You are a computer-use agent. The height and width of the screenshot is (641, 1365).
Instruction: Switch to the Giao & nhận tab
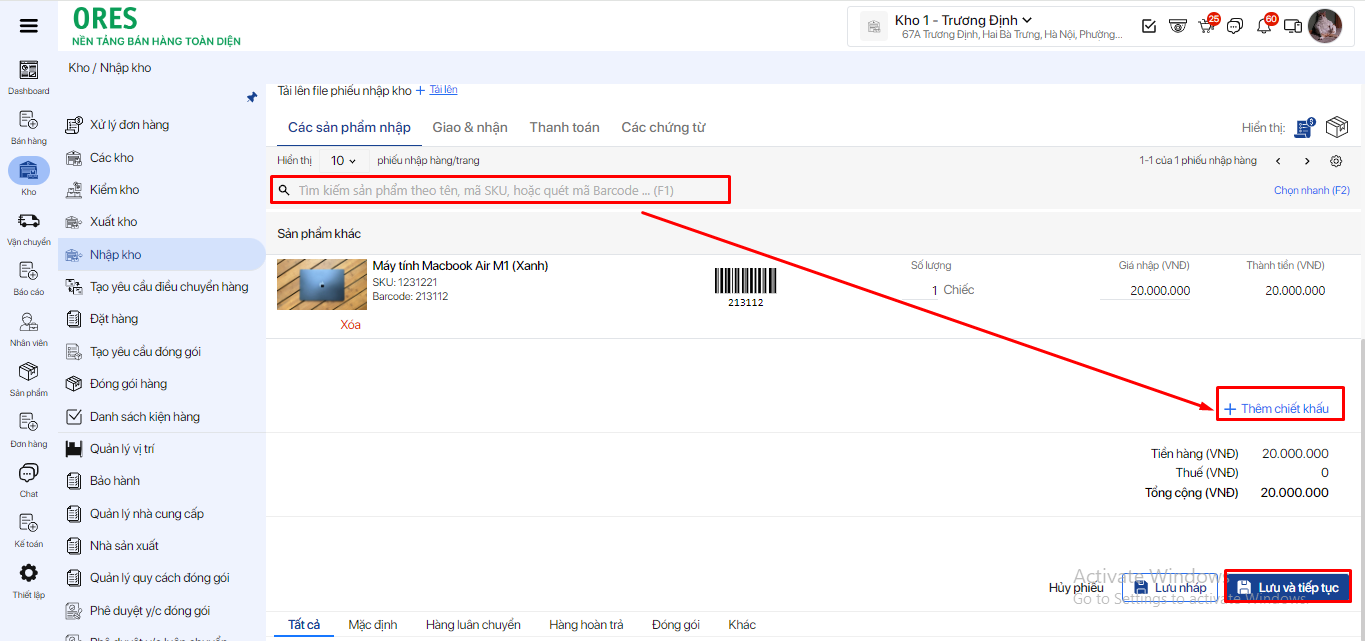[x=470, y=127]
